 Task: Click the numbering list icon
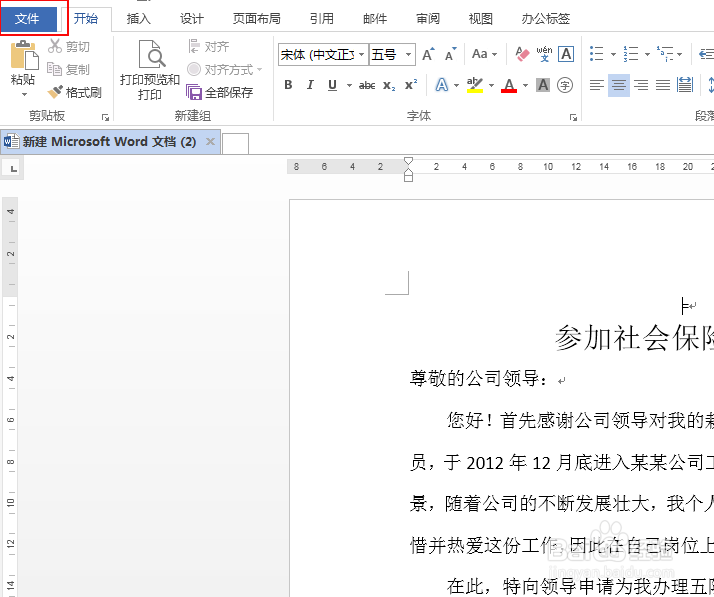click(x=631, y=54)
